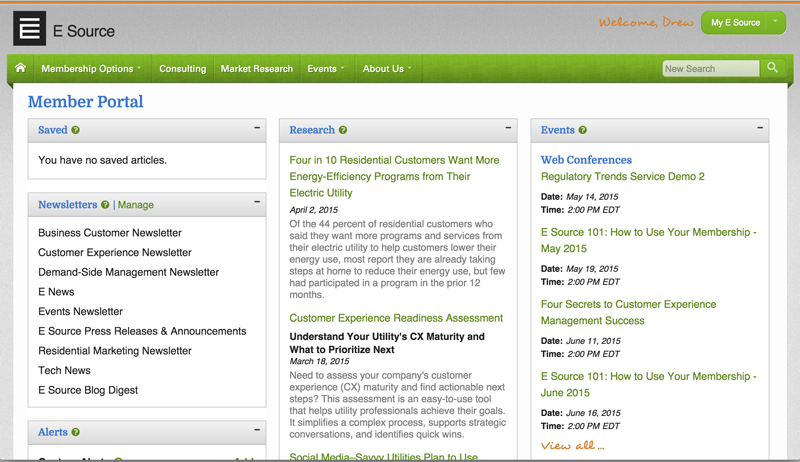Open the Events Newsletter
The width and height of the screenshot is (800, 462).
(x=81, y=311)
